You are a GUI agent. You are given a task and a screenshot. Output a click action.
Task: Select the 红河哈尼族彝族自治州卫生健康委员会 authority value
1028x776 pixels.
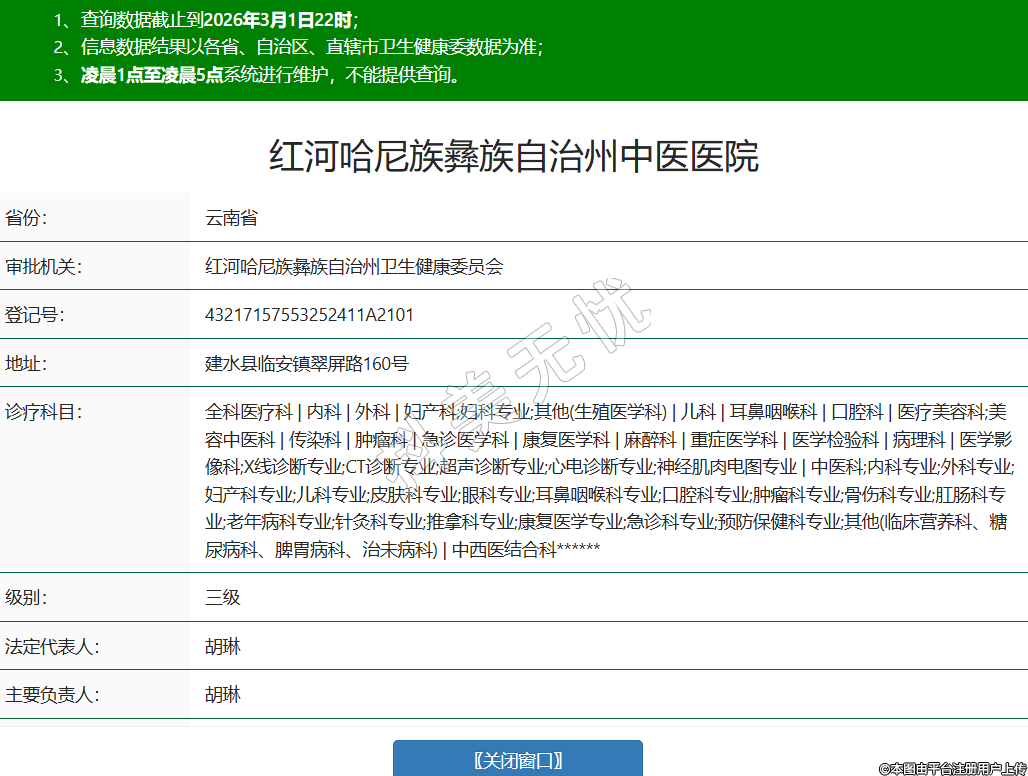pyautogui.click(x=354, y=266)
